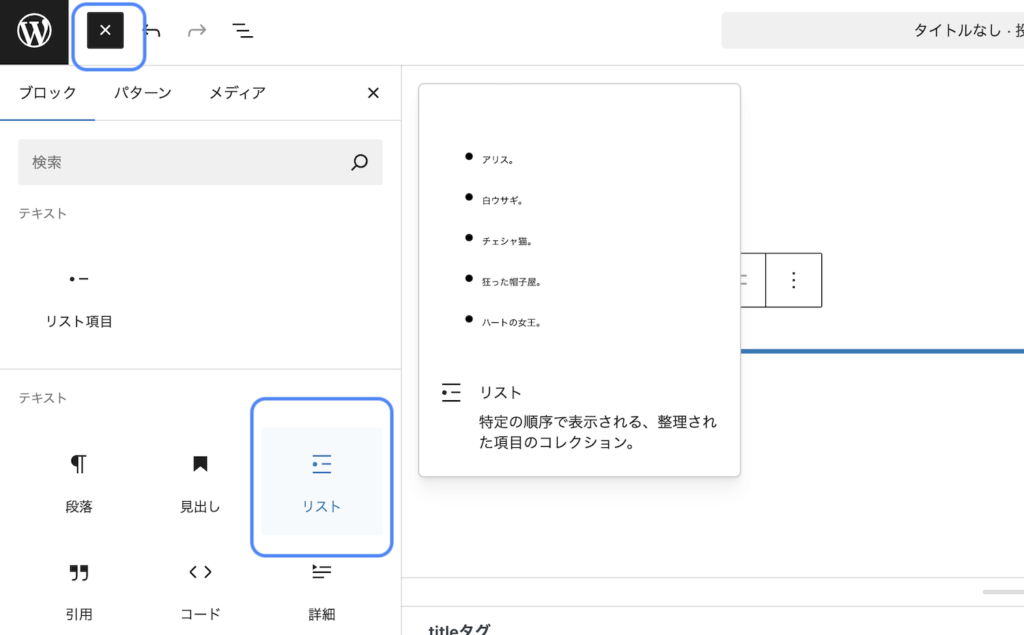Open the メディア tab
Screen dimensions: 1024x635
pos(236,92)
